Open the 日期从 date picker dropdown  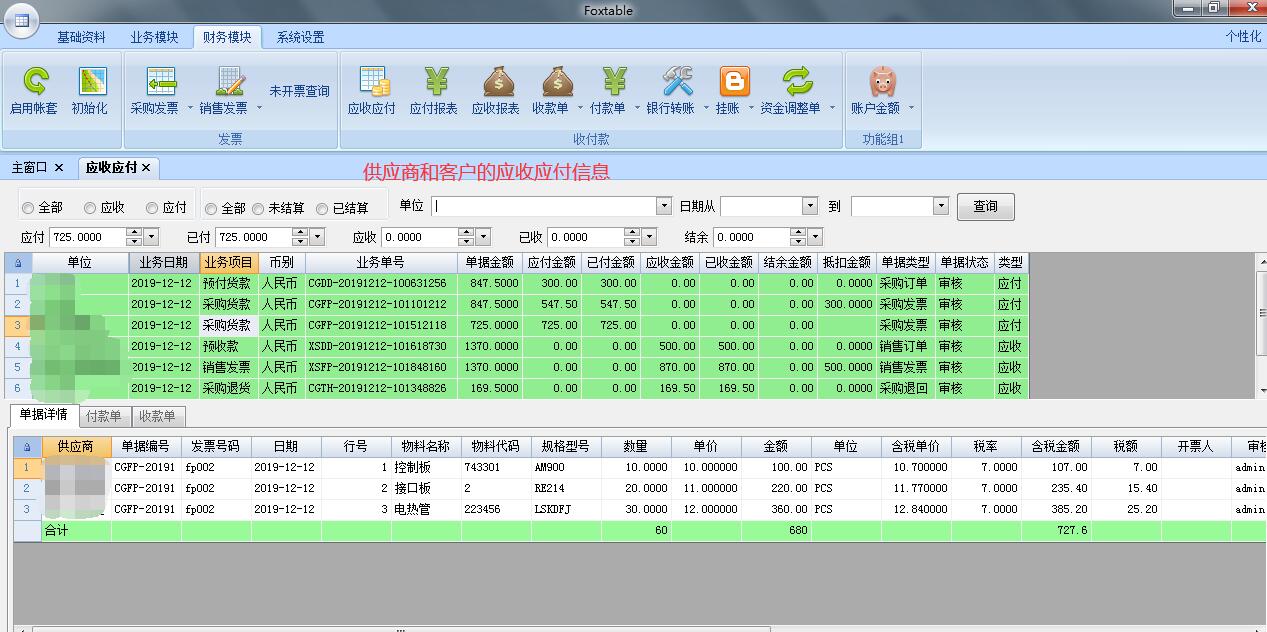coord(810,206)
